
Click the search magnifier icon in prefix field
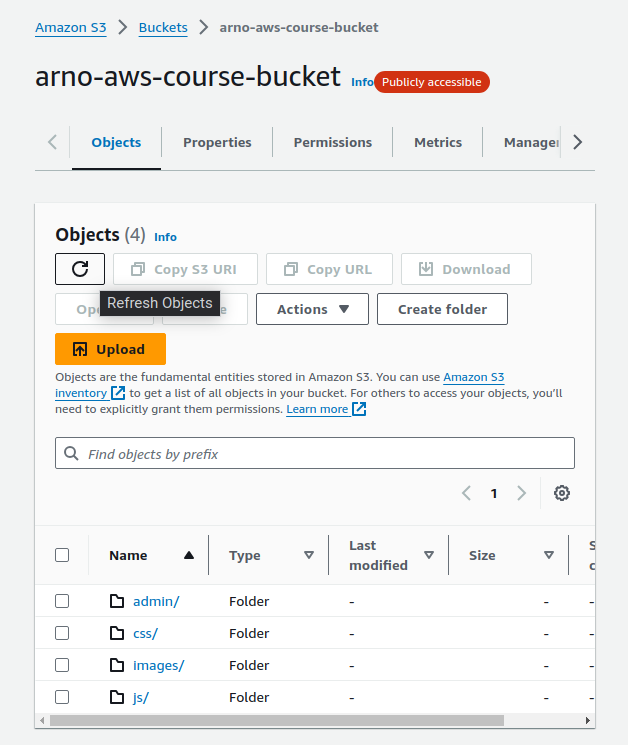point(71,454)
